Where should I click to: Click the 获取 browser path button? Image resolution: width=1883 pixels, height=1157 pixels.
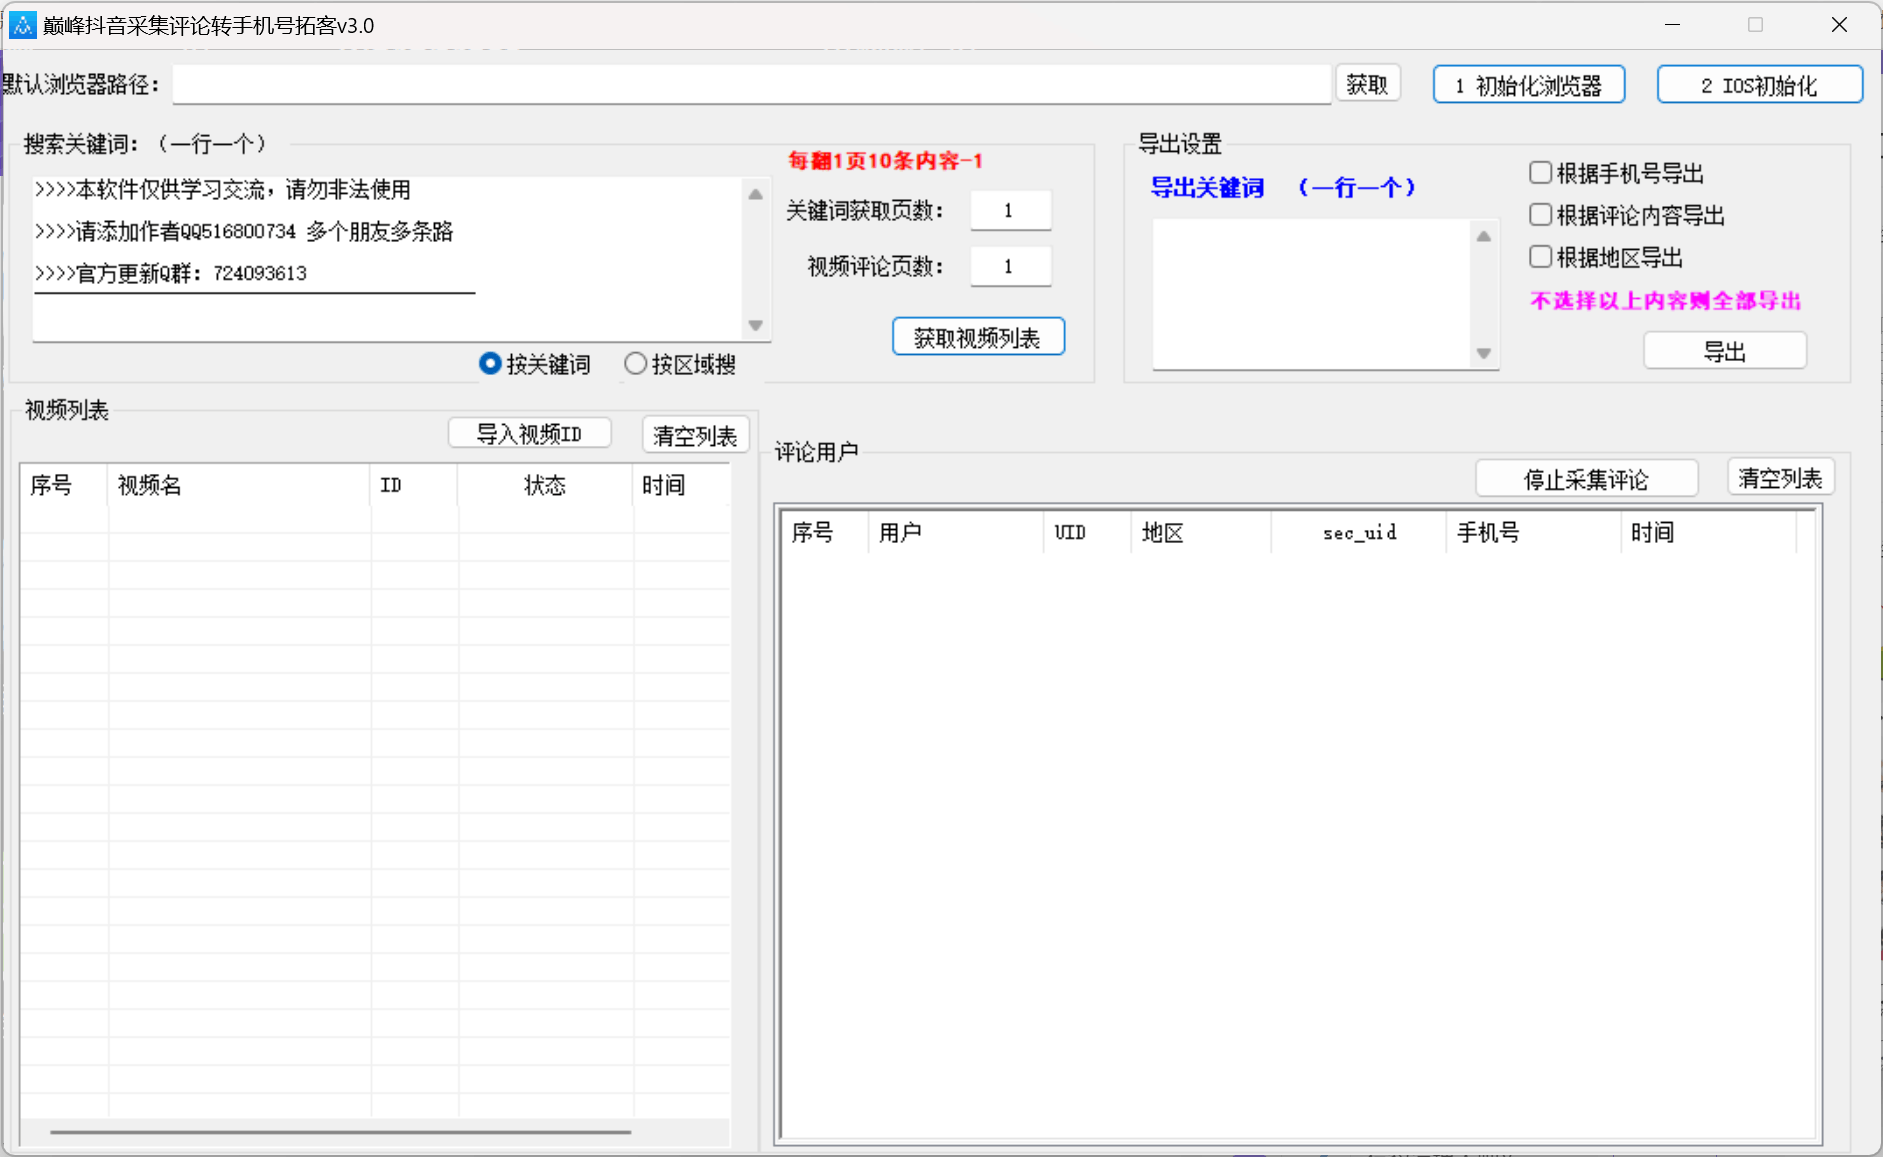1367,84
